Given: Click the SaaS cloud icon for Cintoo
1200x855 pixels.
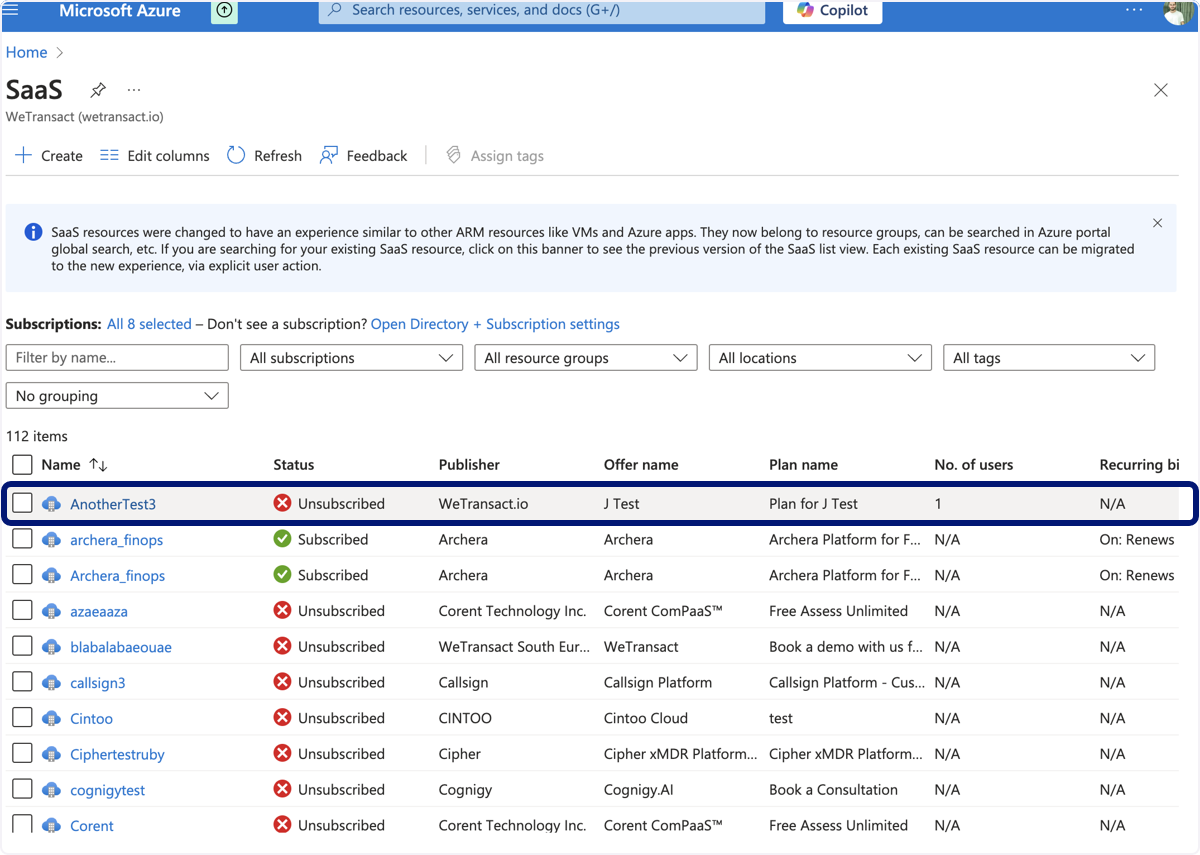Looking at the screenshot, I should (52, 718).
